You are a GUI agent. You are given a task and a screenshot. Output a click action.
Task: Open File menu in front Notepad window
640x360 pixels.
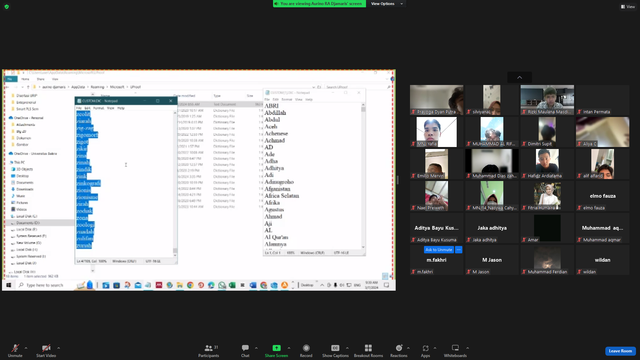(x=79, y=108)
